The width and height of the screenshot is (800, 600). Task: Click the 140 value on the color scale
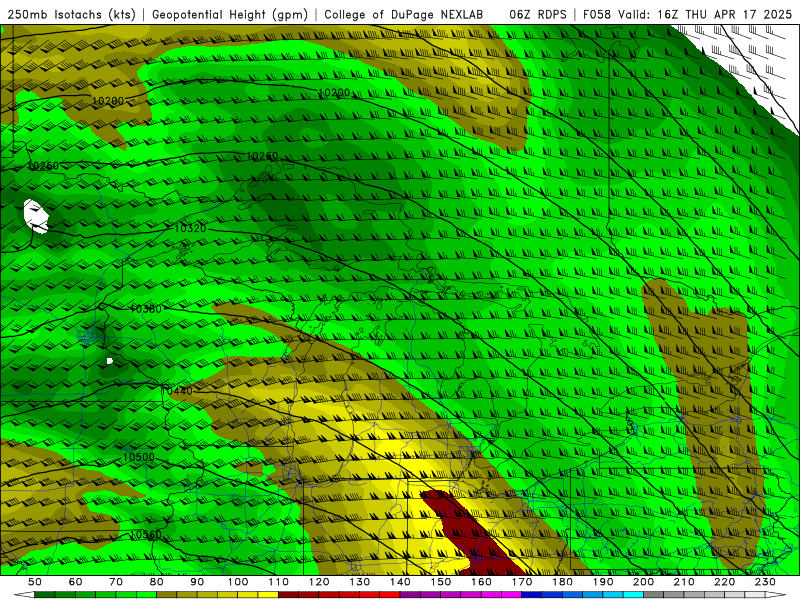400,582
